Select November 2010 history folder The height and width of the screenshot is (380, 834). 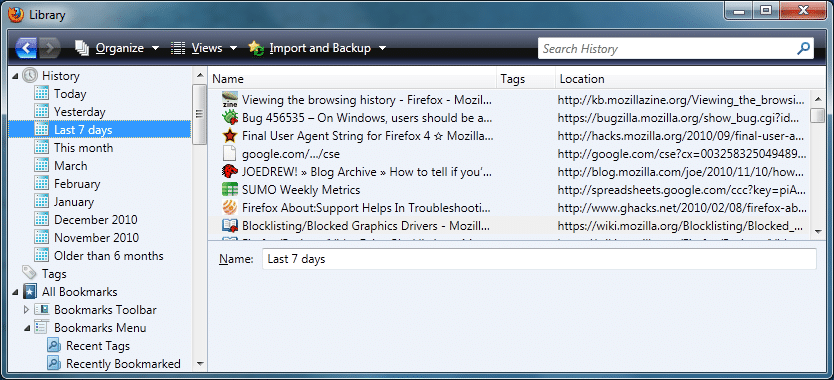click(x=96, y=238)
